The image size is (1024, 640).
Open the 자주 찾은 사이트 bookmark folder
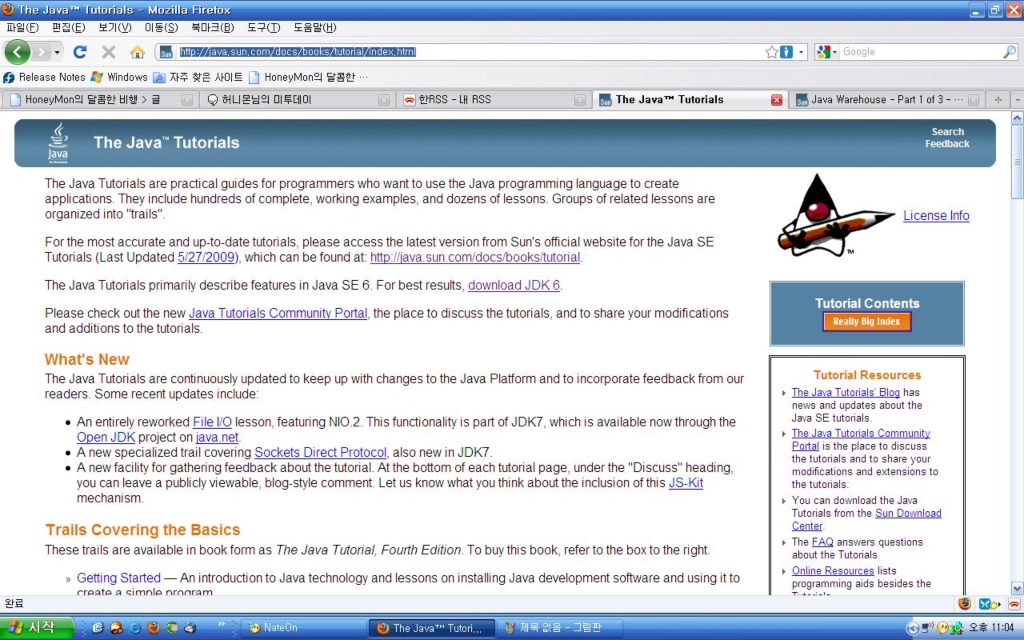198,77
